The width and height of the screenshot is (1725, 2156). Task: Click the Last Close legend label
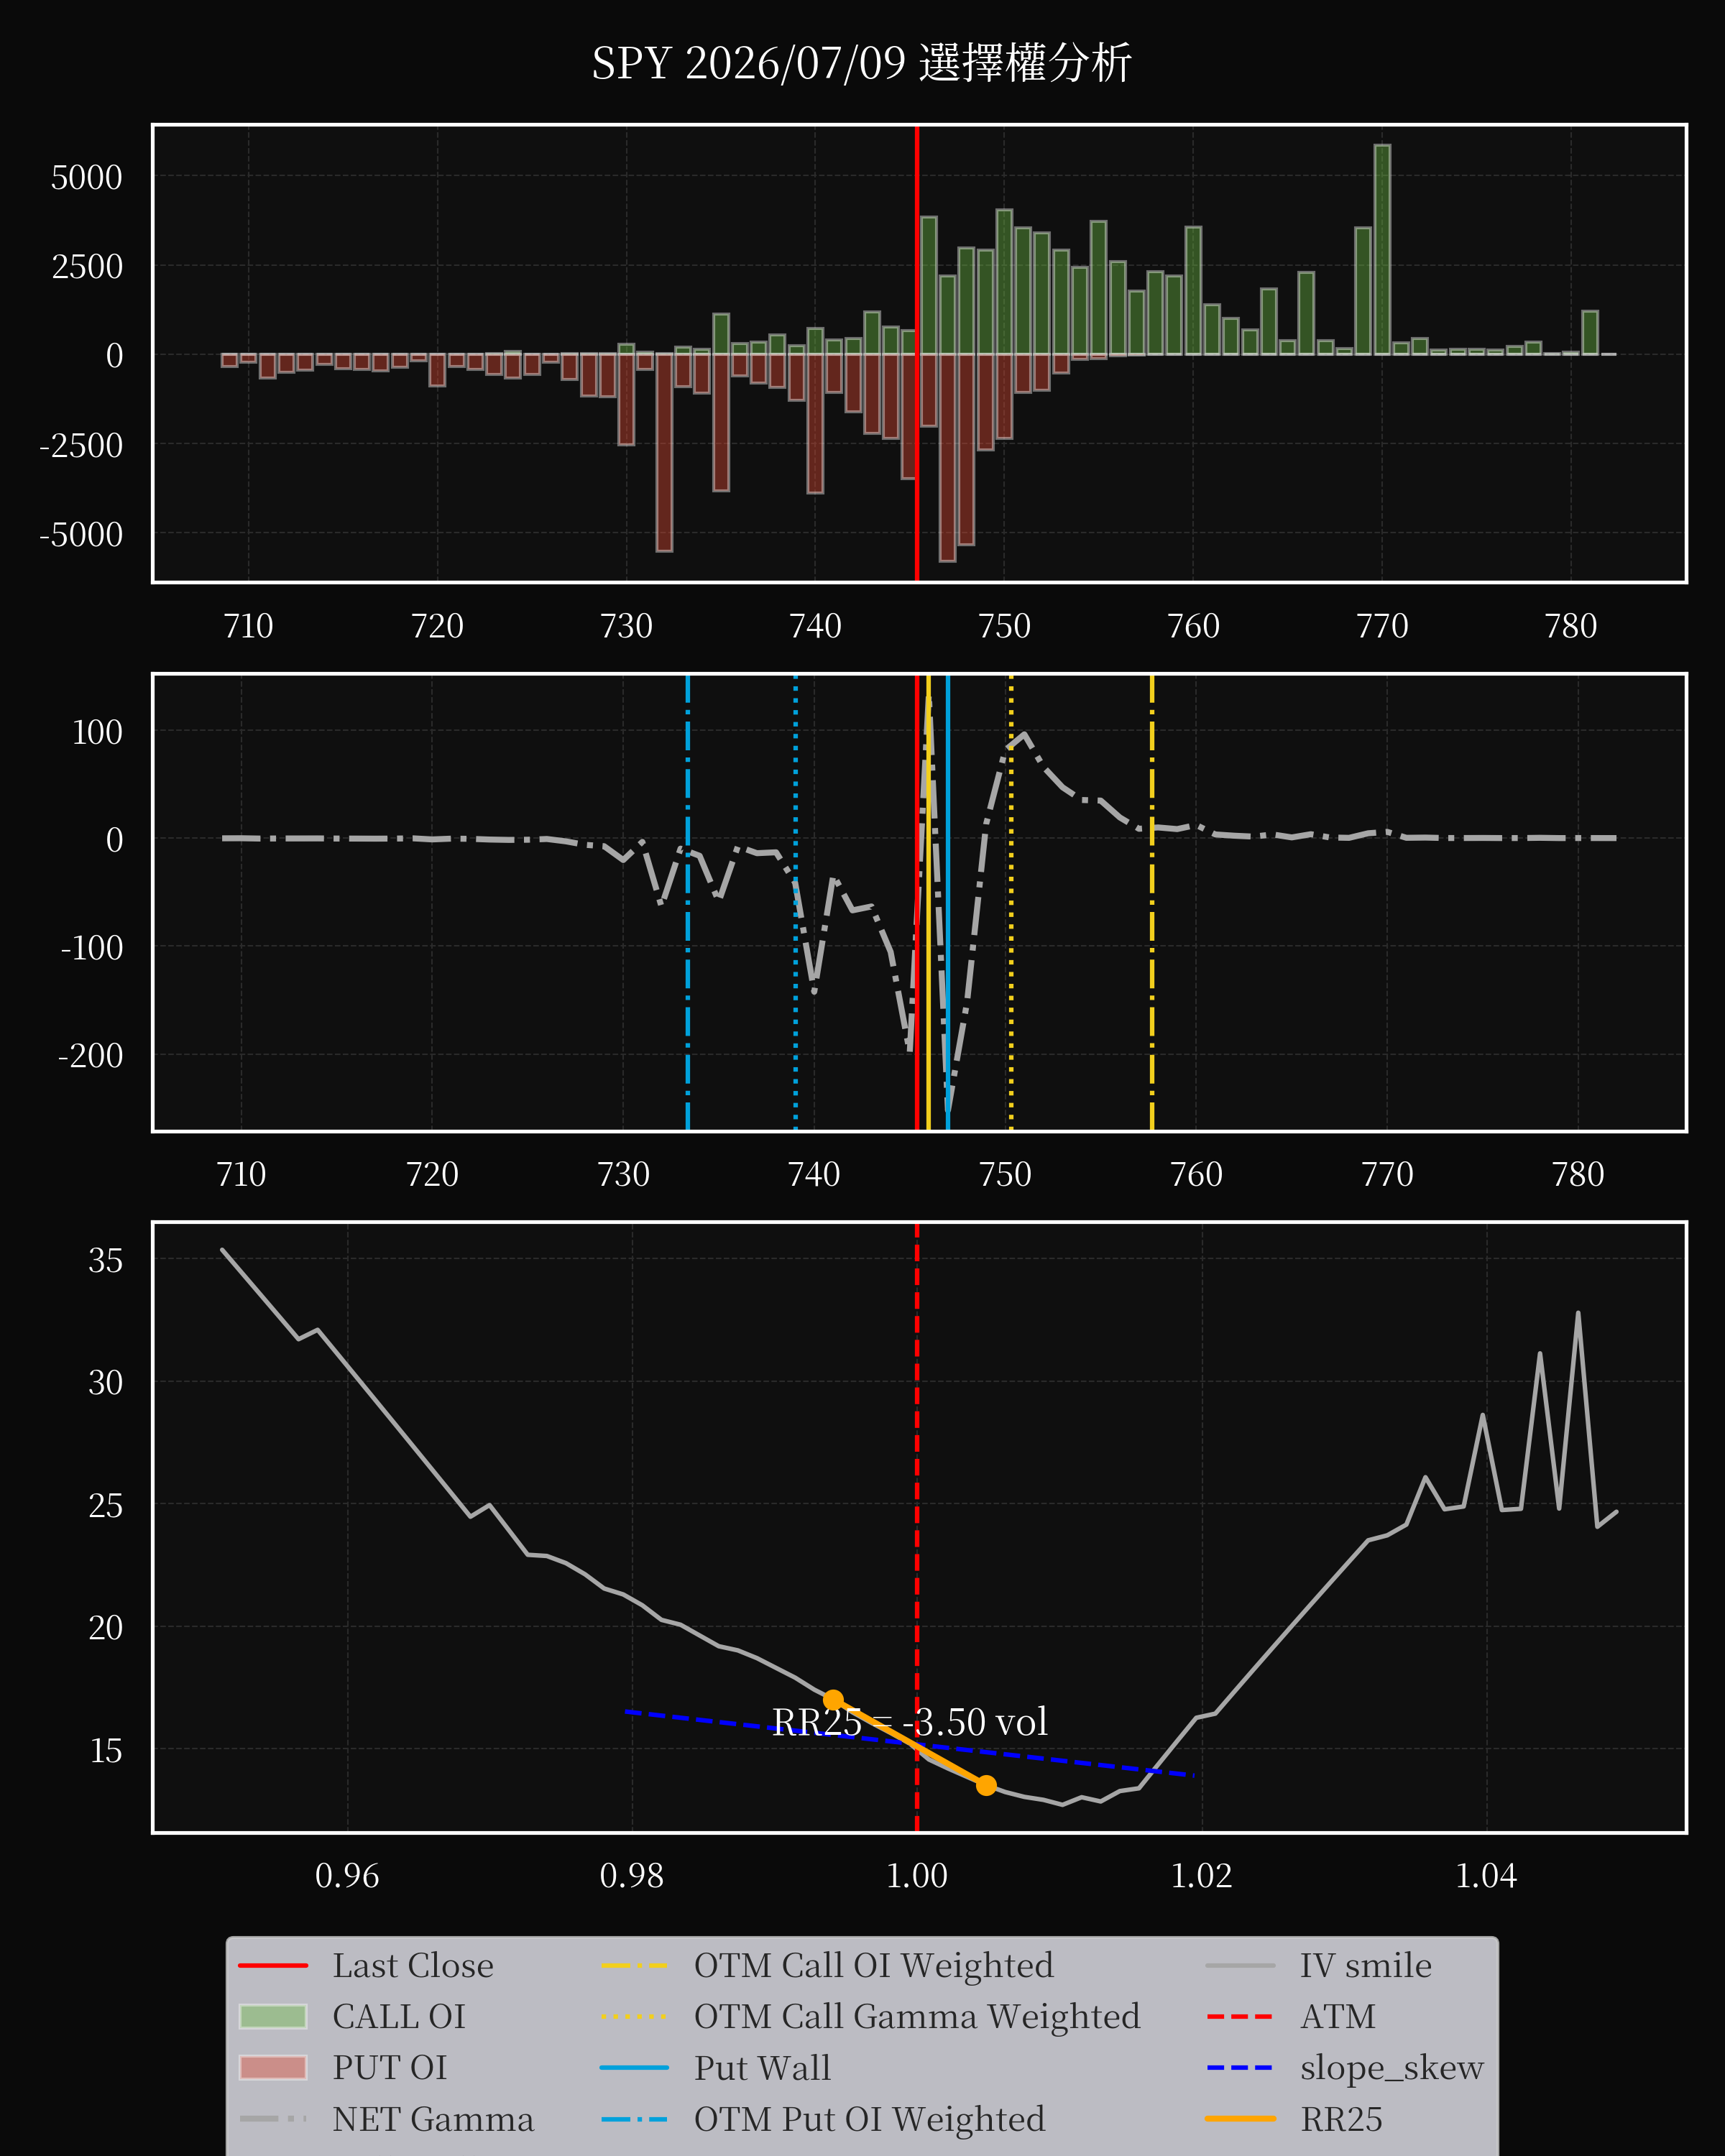tap(413, 1966)
